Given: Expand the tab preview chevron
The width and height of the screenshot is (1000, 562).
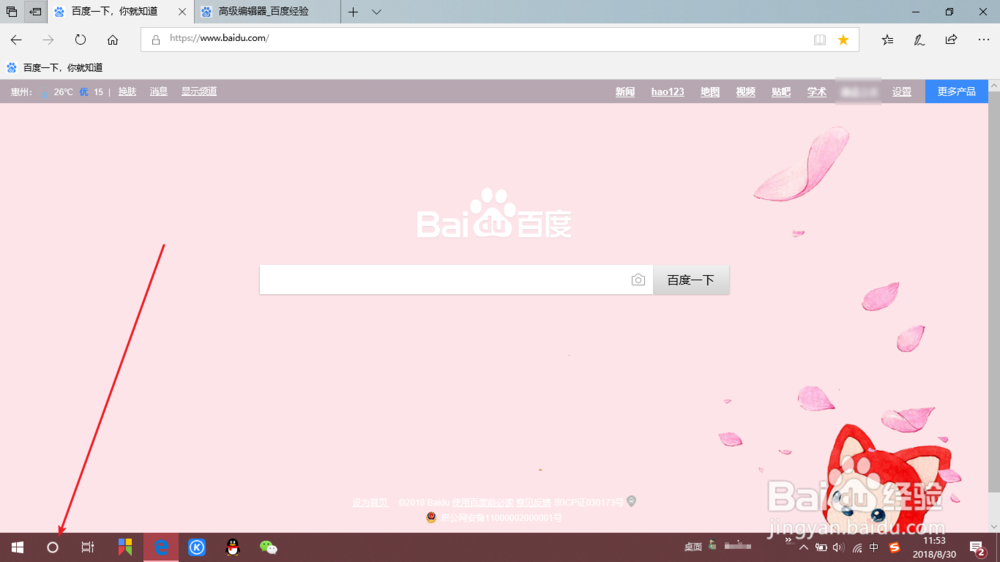Looking at the screenshot, I should click(x=376, y=11).
